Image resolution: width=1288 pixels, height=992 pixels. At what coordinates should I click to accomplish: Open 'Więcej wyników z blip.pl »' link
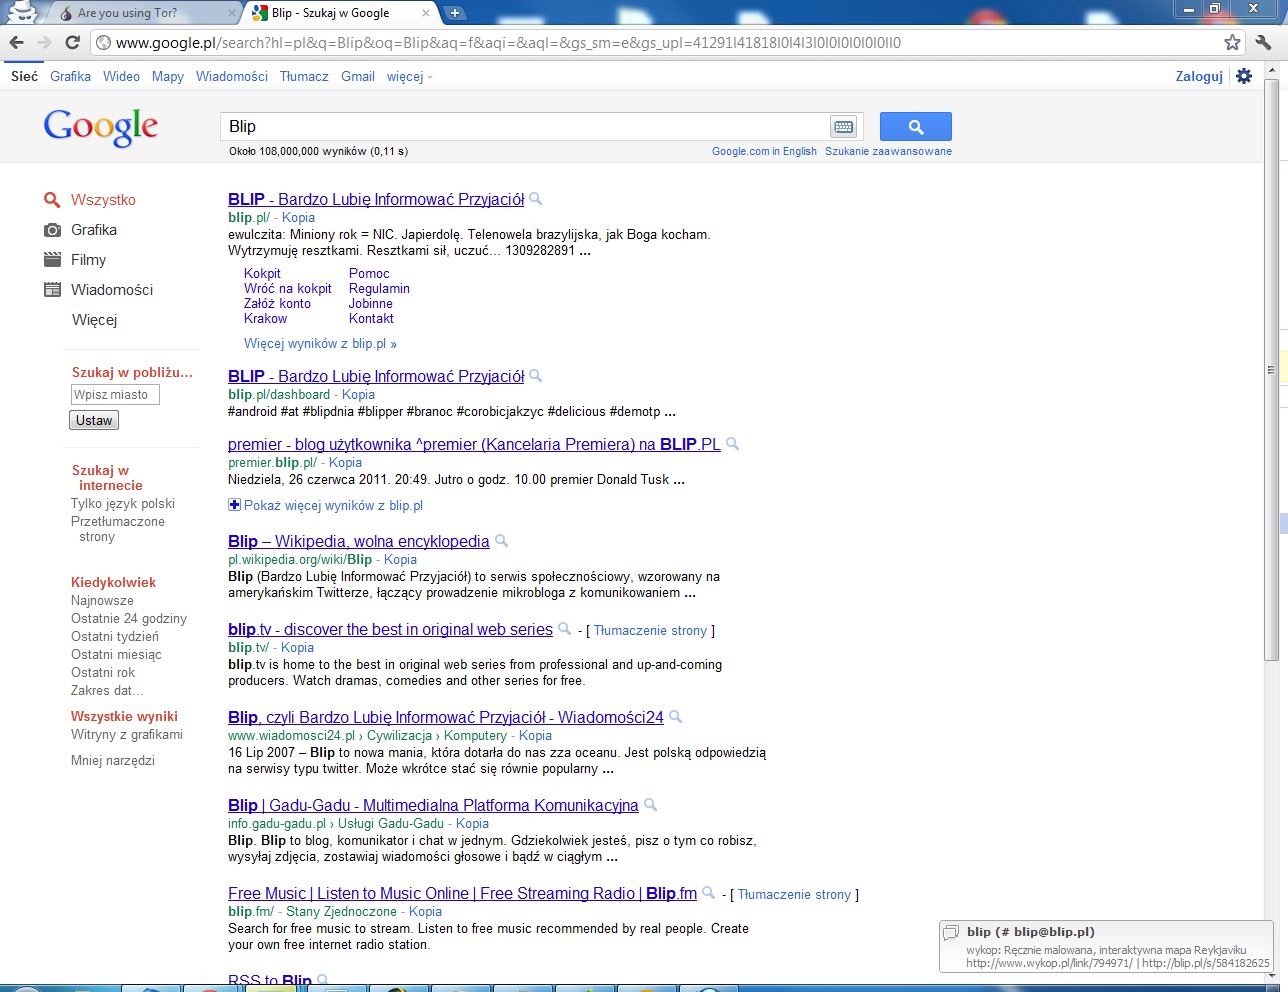[x=320, y=343]
